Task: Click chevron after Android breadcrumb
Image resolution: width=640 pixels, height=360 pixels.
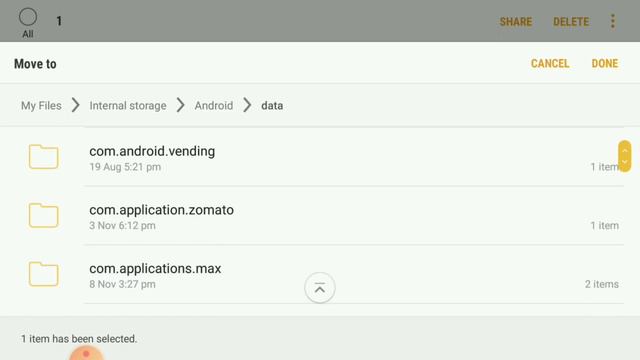Action: click(x=247, y=105)
